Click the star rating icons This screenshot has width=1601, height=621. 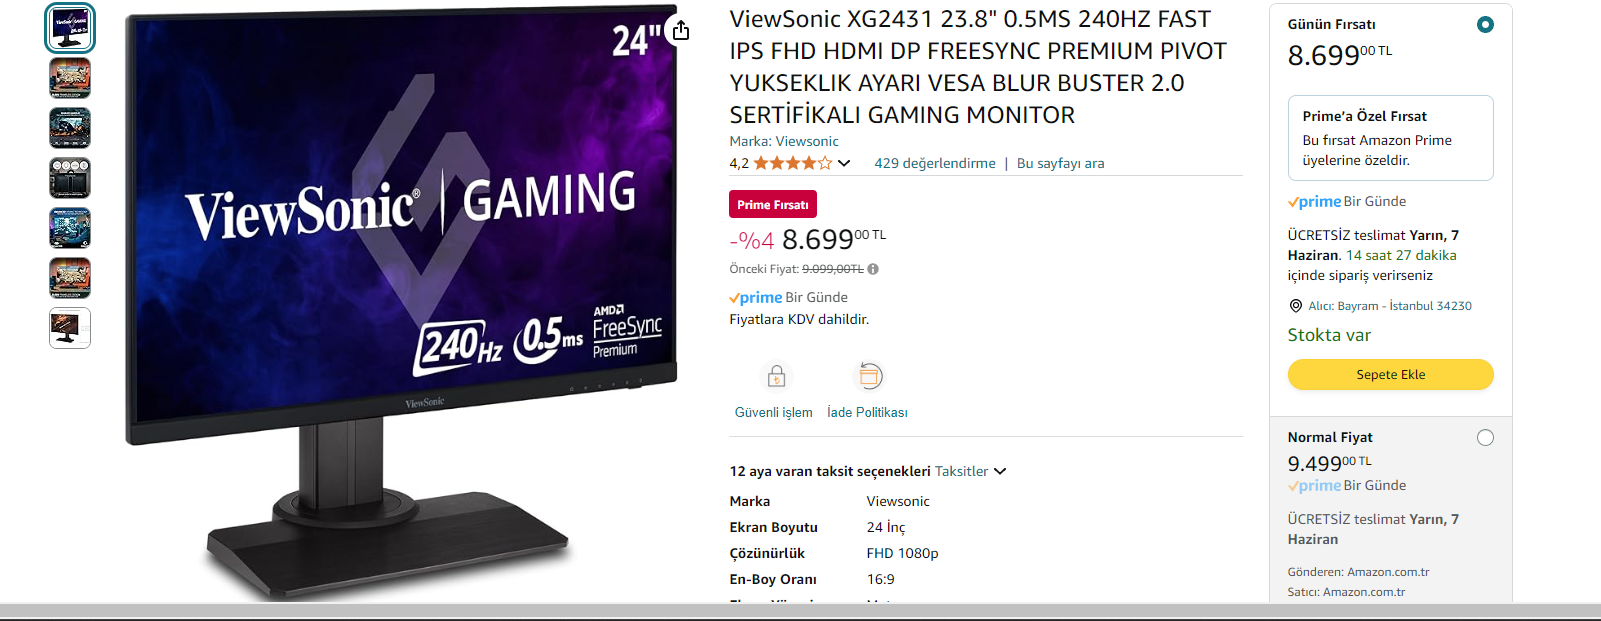tap(792, 163)
